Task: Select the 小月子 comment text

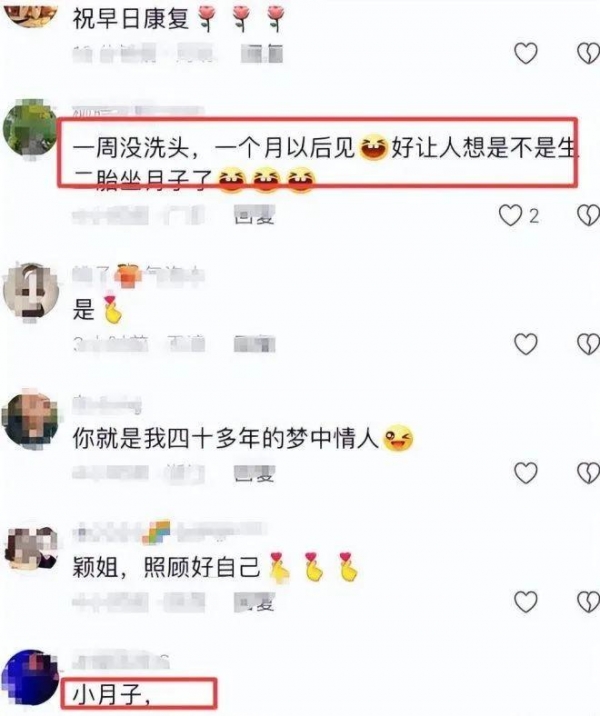Action: [x=112, y=695]
